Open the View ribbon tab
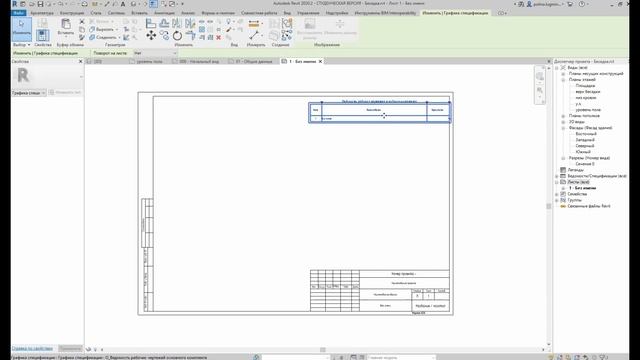640x360 pixels. pos(287,13)
